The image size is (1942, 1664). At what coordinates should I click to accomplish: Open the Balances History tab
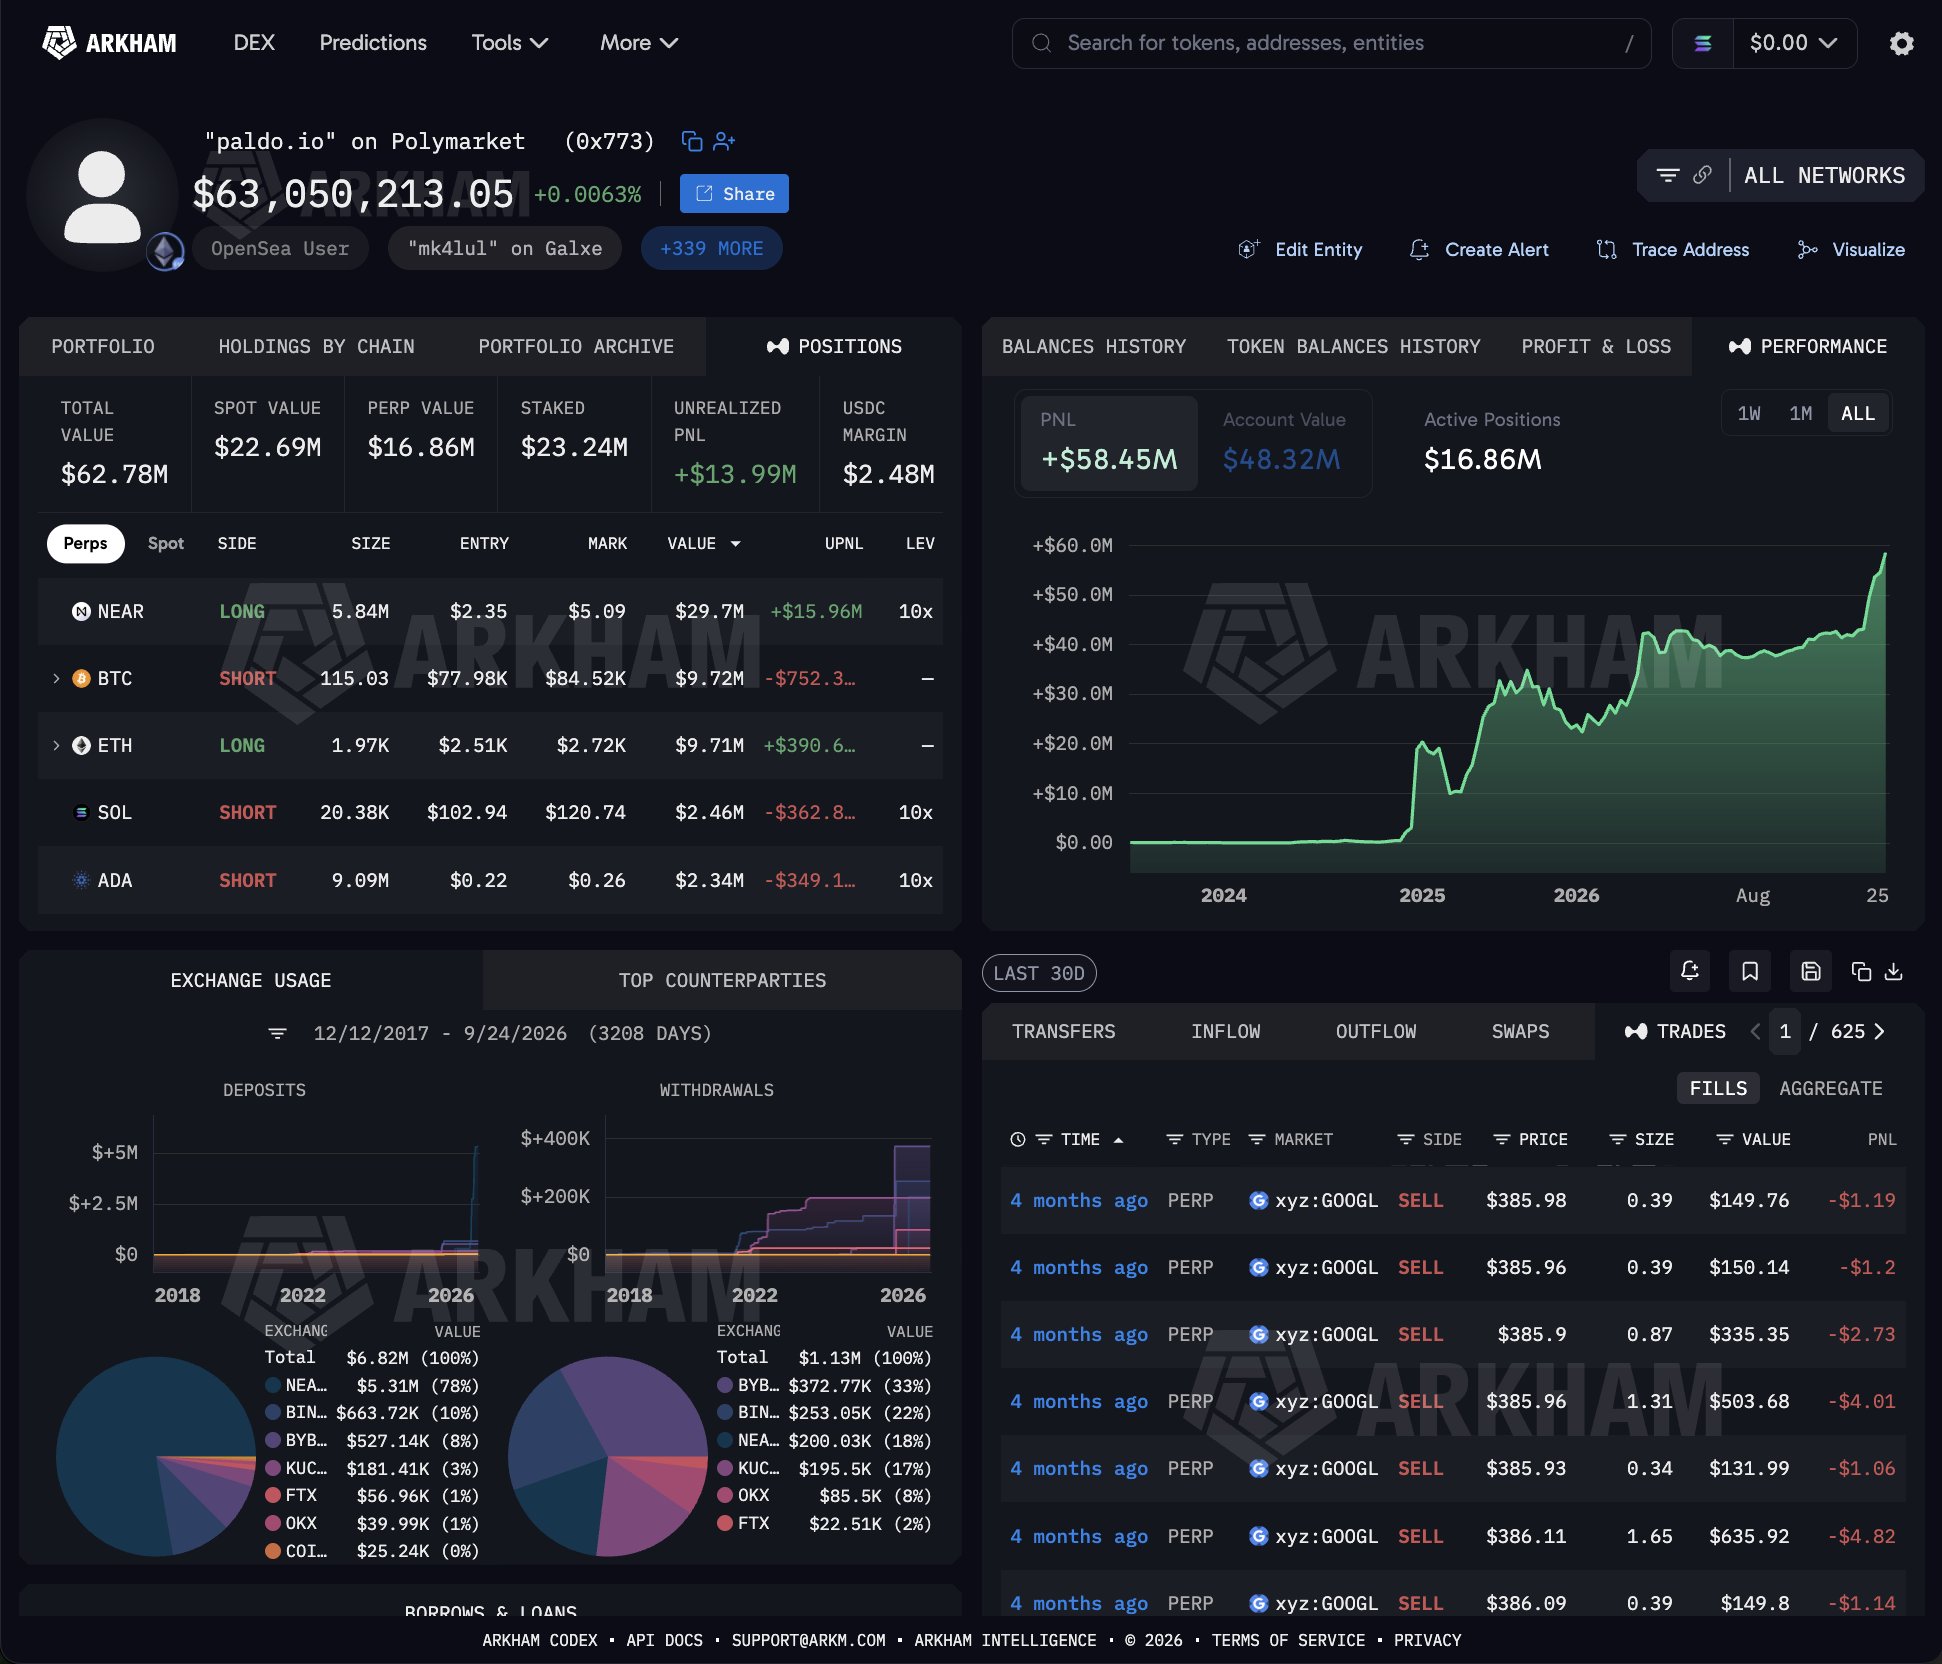click(x=1094, y=346)
